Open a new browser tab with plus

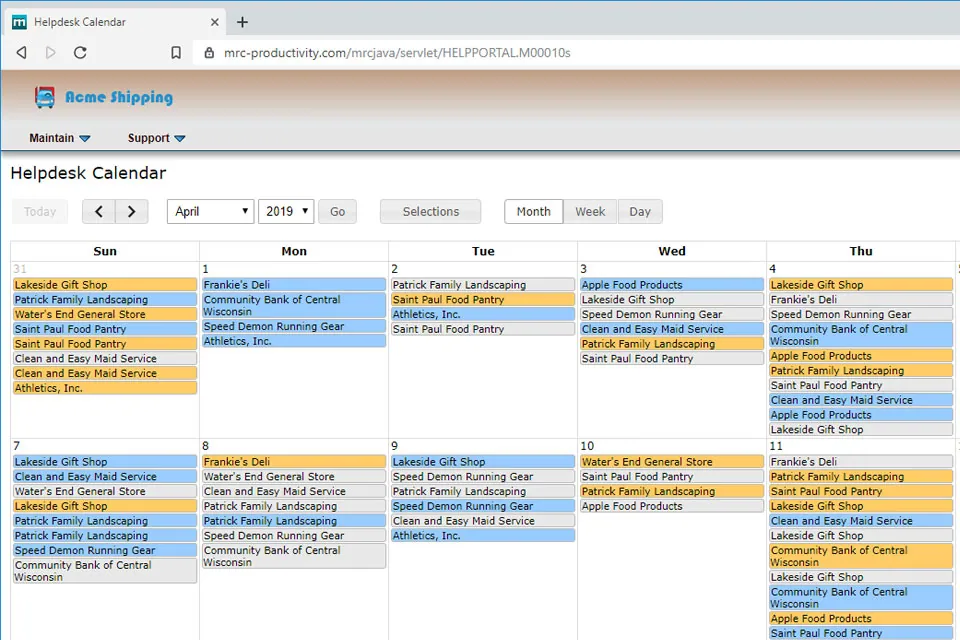(242, 22)
